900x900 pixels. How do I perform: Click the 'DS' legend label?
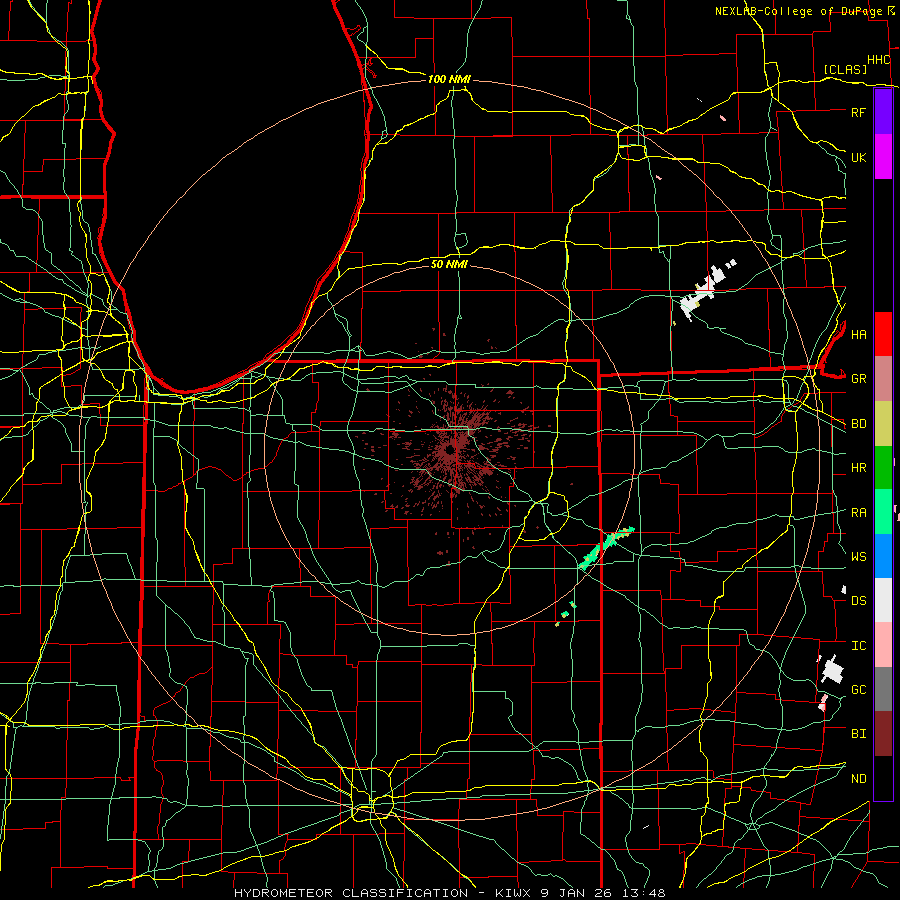(x=858, y=601)
